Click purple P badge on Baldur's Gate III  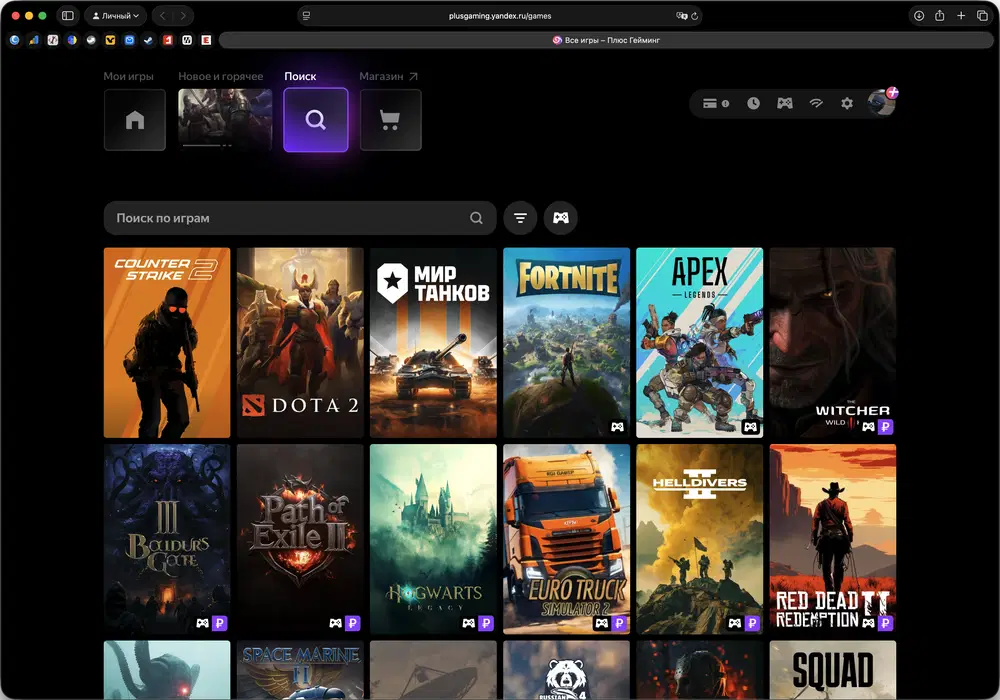coord(219,623)
